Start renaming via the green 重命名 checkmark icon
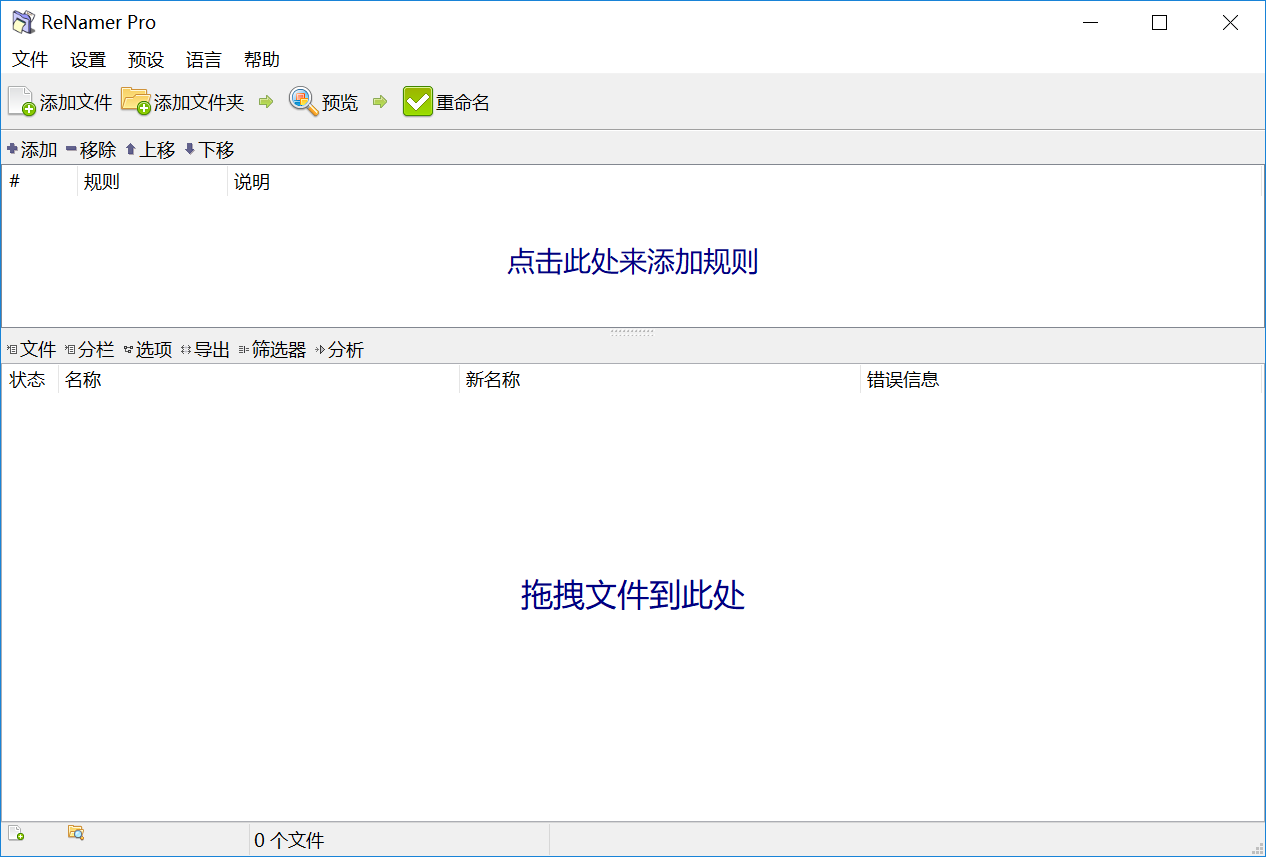 pyautogui.click(x=418, y=100)
